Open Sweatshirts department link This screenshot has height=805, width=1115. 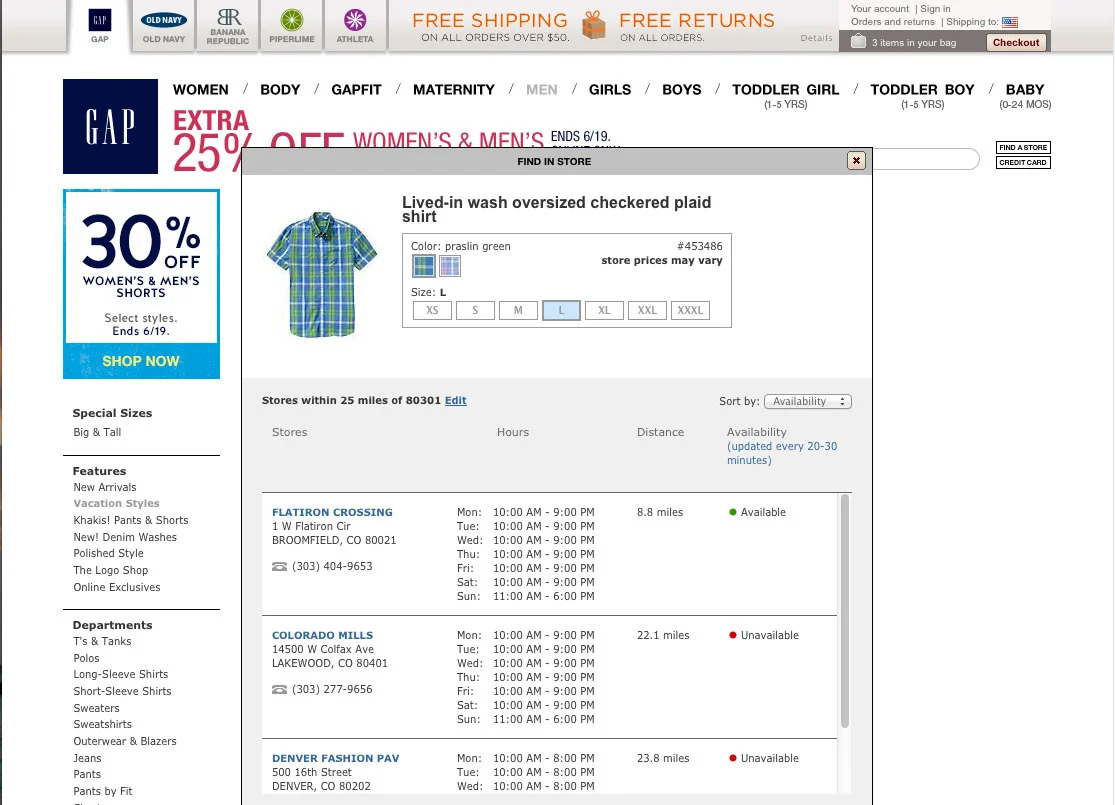(x=102, y=724)
